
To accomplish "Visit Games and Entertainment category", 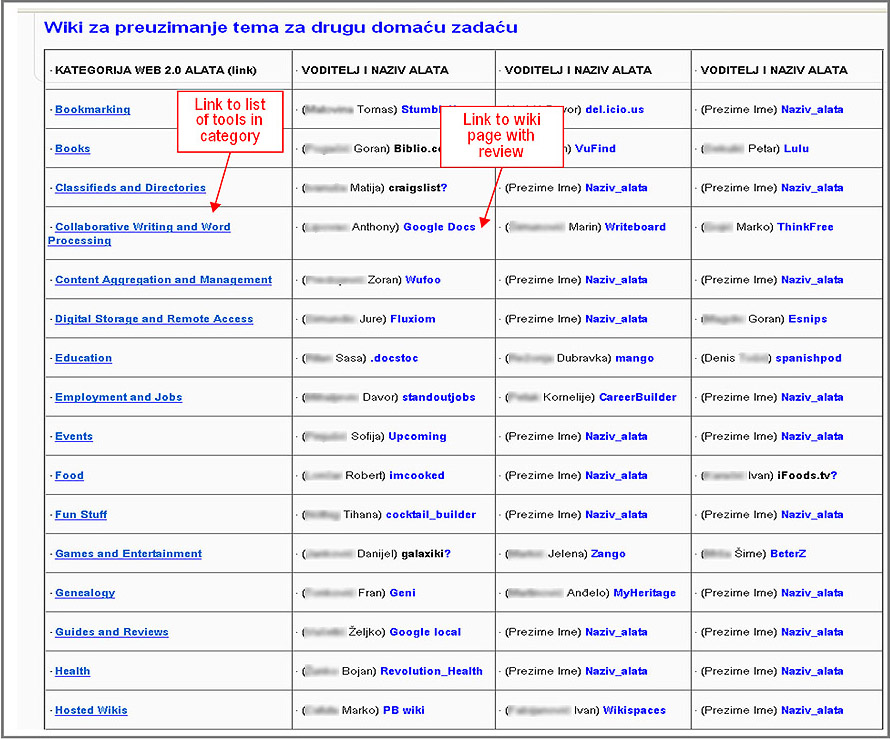I will pyautogui.click(x=128, y=554).
